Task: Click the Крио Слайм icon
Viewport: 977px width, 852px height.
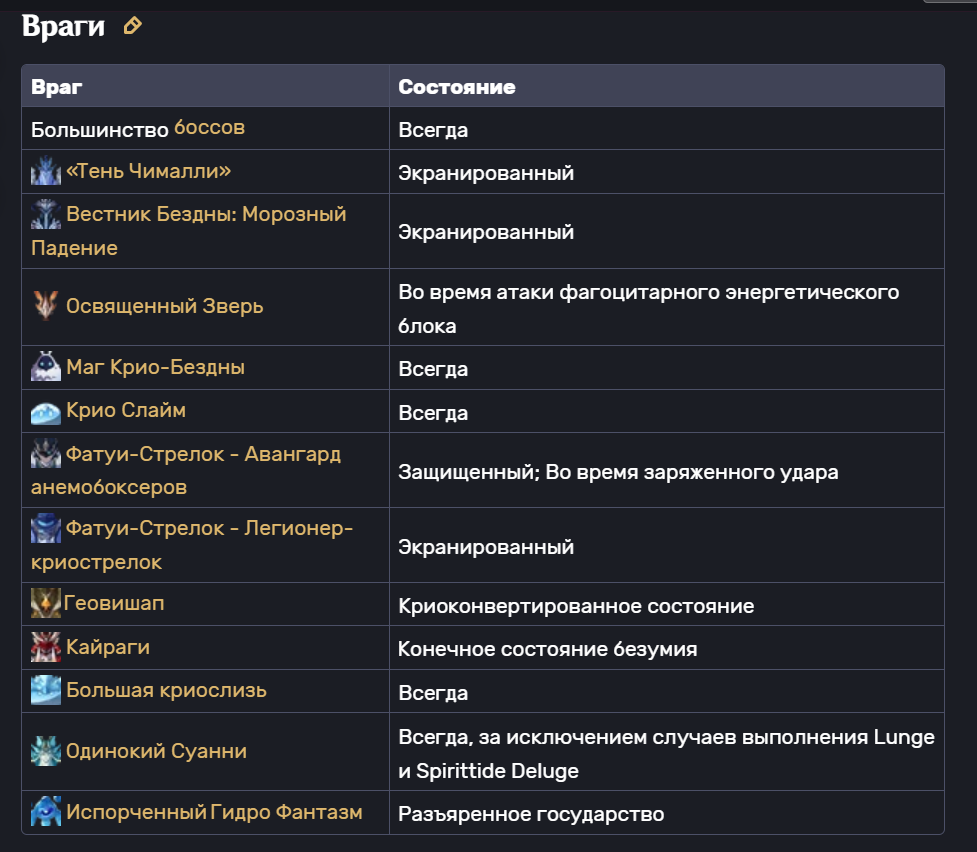Action: (46, 411)
